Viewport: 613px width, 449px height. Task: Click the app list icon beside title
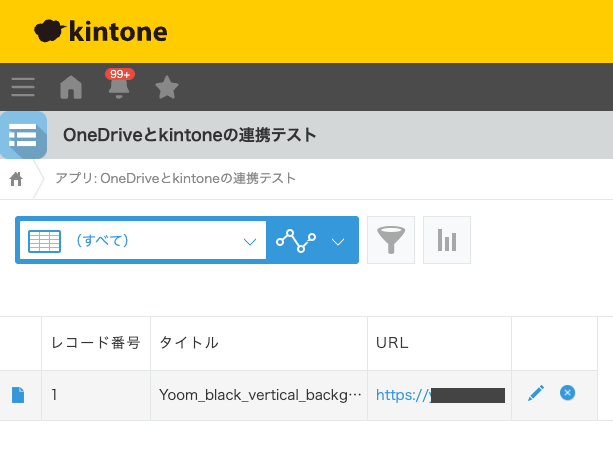tap(23, 135)
